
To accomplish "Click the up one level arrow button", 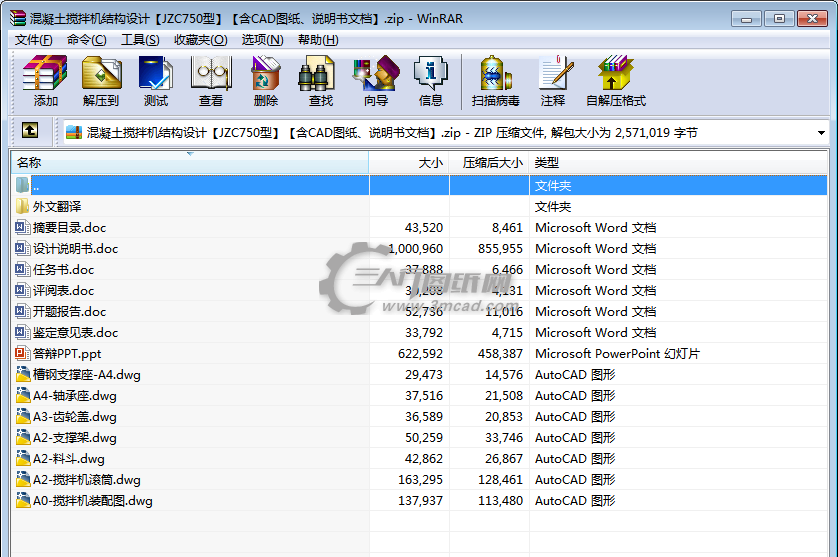I will pos(30,130).
